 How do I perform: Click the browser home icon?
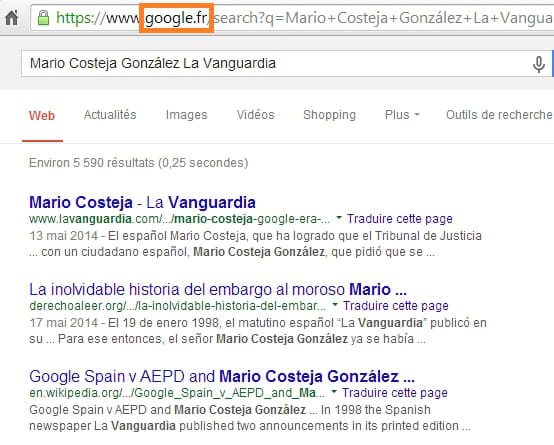tap(12, 17)
